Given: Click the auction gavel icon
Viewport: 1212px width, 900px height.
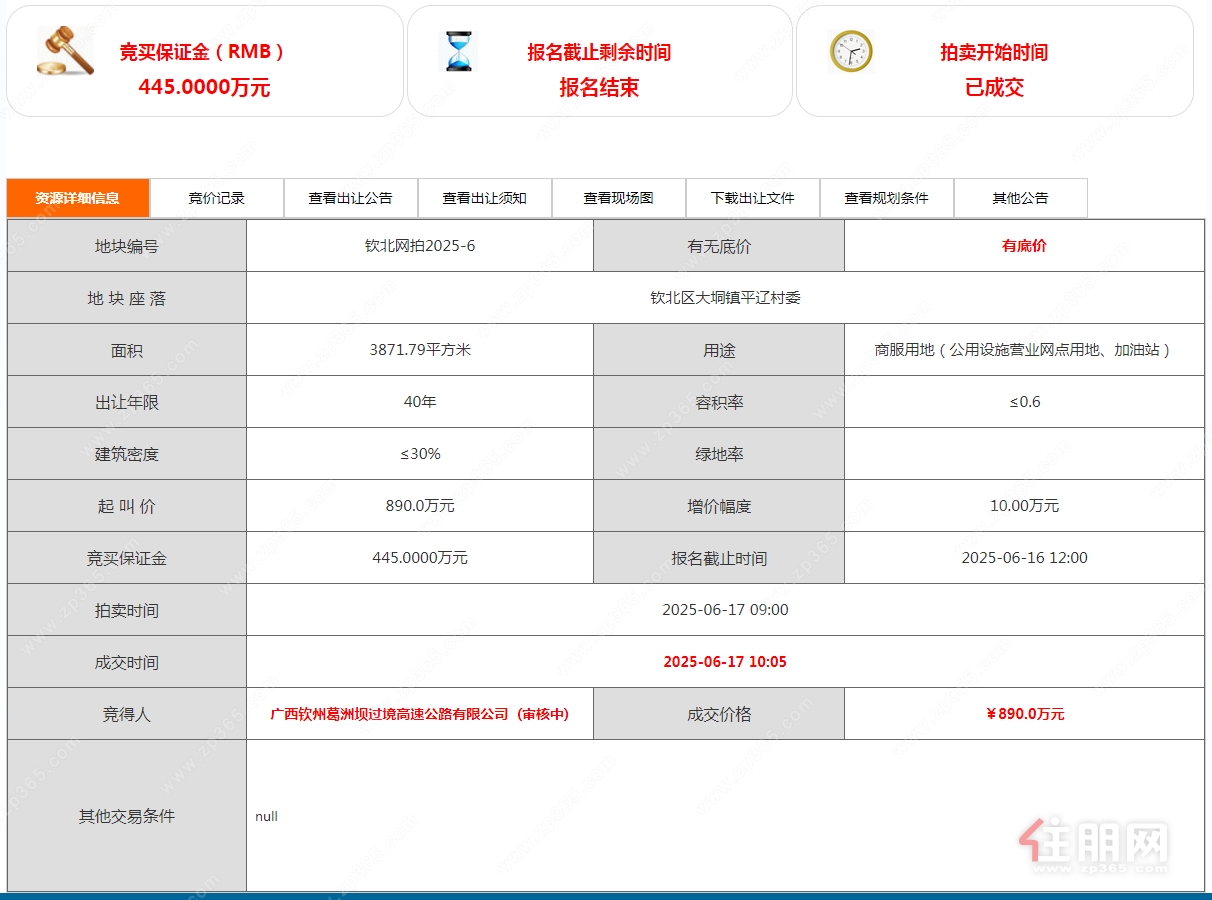Looking at the screenshot, I should pos(64,51).
